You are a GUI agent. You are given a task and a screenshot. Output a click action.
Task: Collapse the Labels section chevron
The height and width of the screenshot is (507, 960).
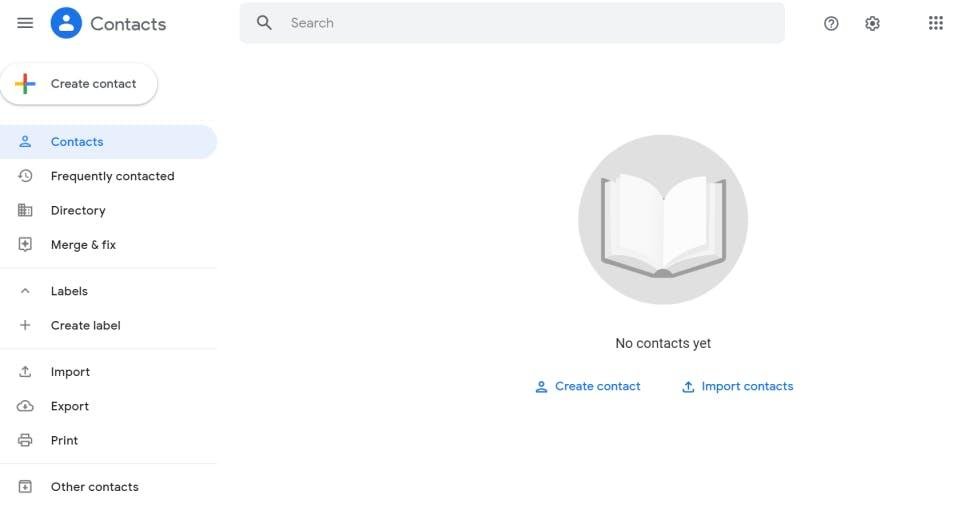click(x=26, y=291)
